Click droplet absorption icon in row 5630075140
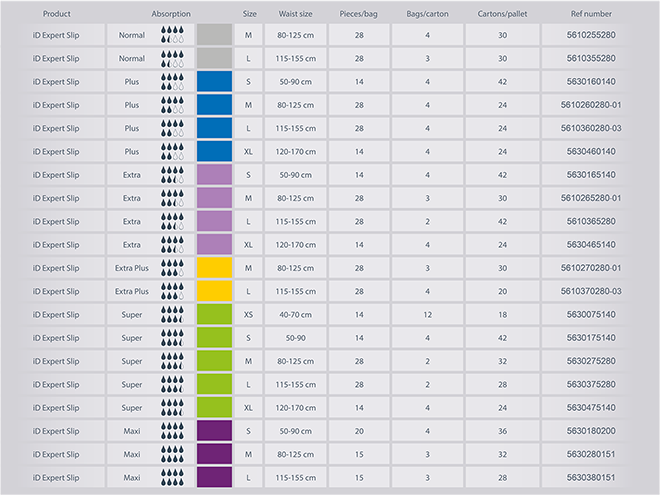Viewport: 660px width, 495px height. click(x=172, y=314)
